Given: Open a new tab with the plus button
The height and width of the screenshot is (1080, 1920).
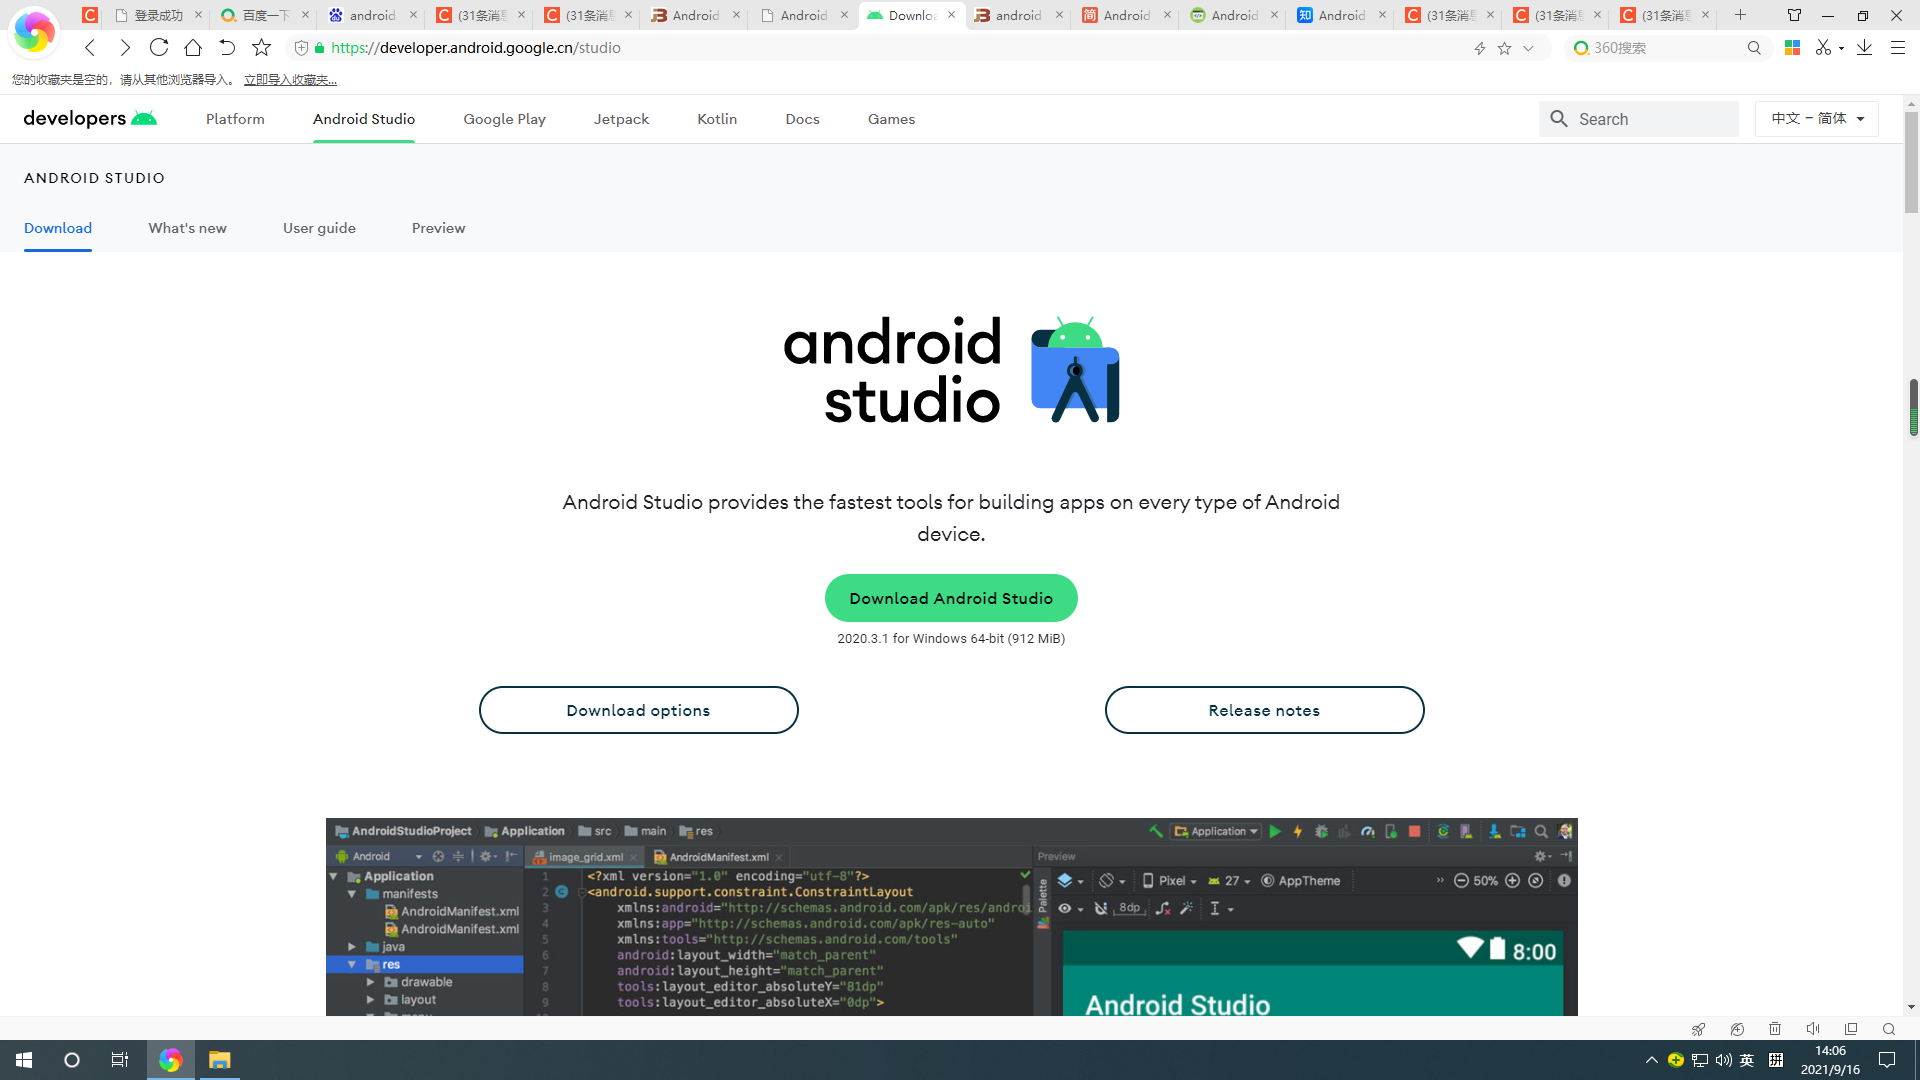Looking at the screenshot, I should click(x=1740, y=15).
